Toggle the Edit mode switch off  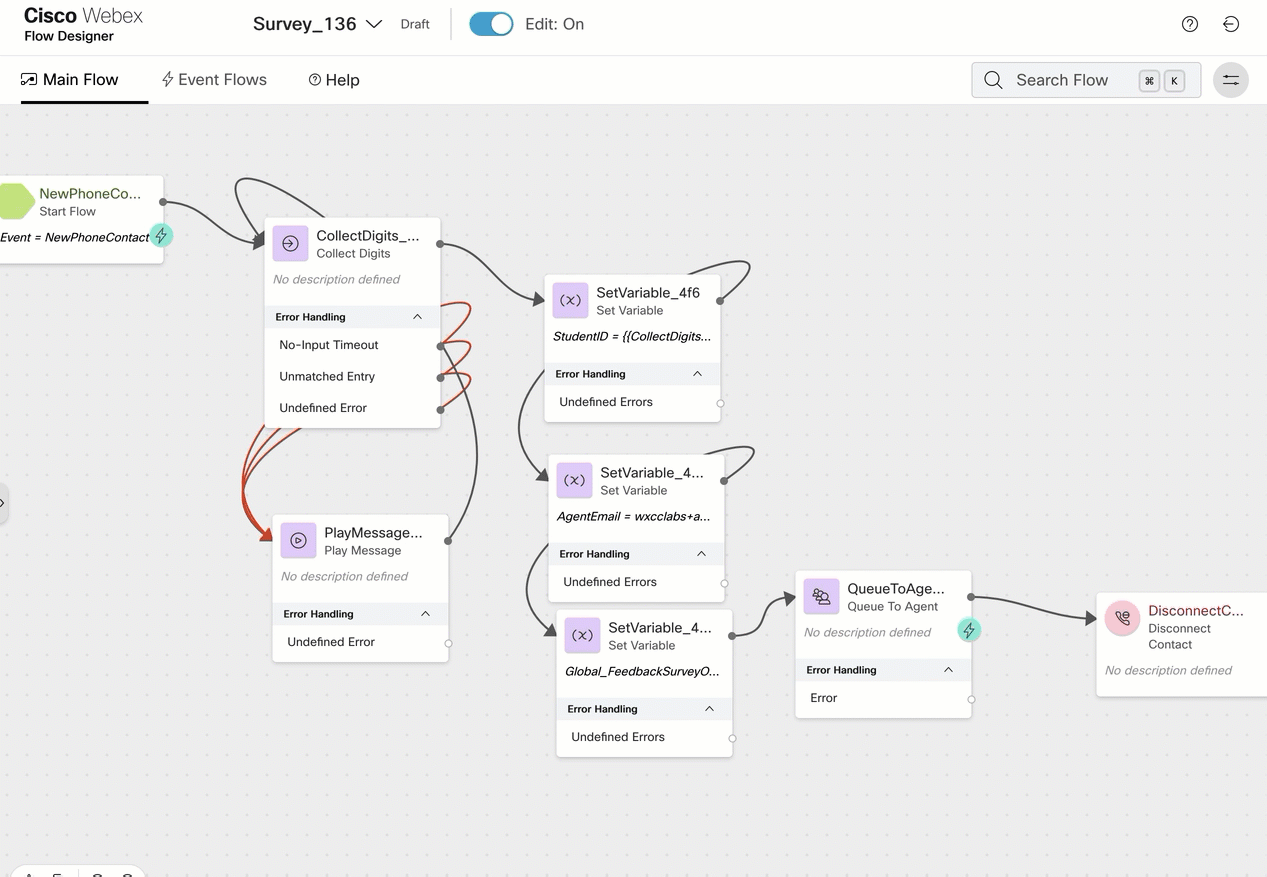coord(491,24)
